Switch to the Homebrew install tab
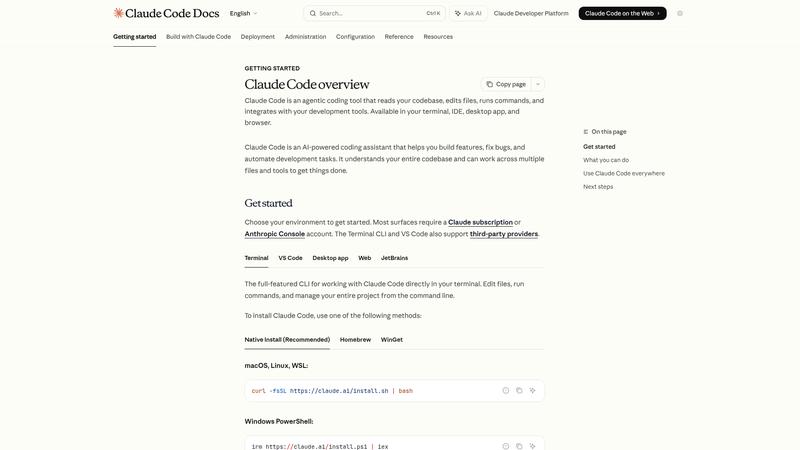 coord(356,340)
